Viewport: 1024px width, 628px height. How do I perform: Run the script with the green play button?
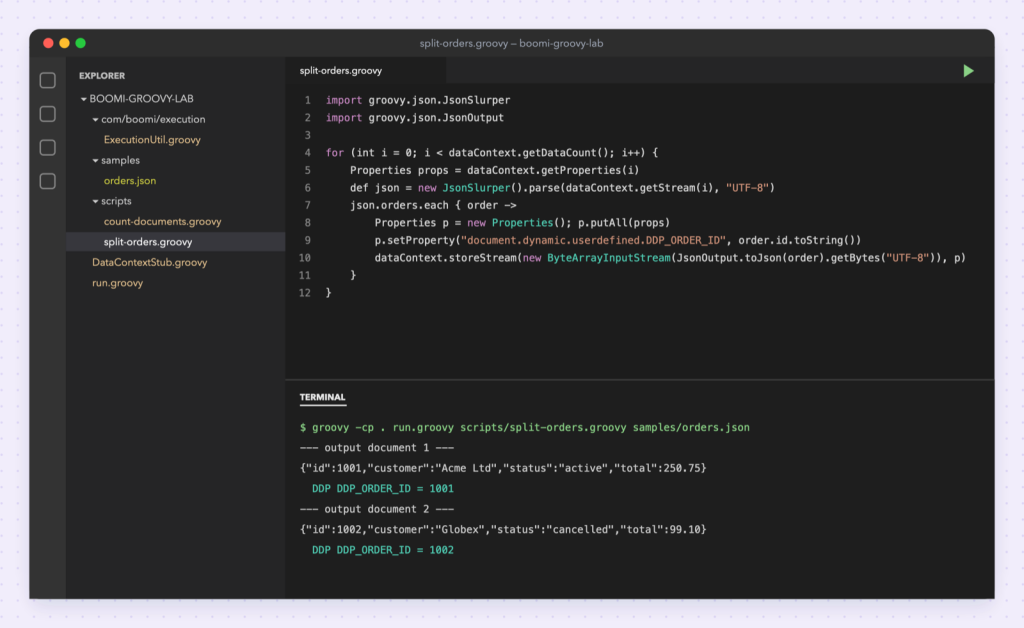pos(968,71)
